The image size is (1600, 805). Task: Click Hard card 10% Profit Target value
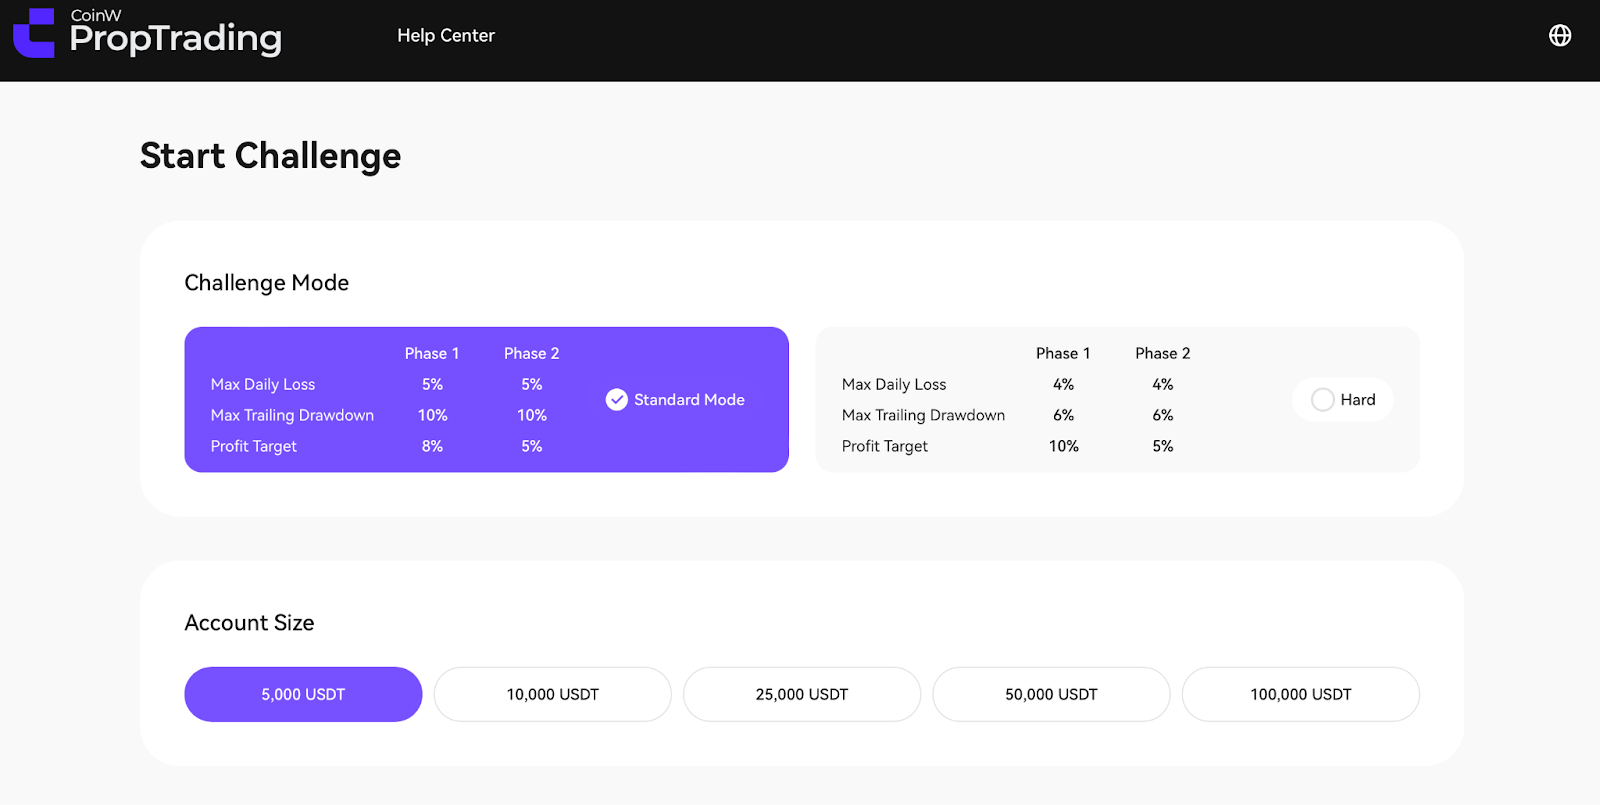point(1064,446)
